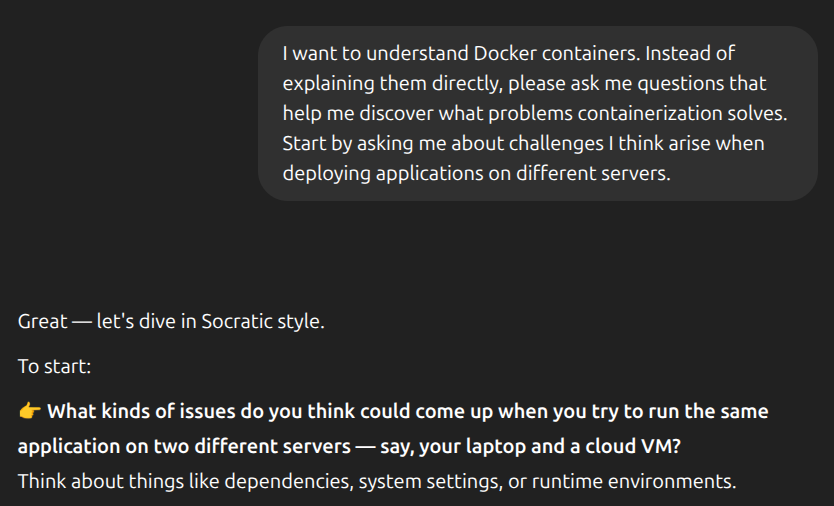Click the "To start:" line
The height and width of the screenshot is (506, 834).
pyautogui.click(x=54, y=367)
